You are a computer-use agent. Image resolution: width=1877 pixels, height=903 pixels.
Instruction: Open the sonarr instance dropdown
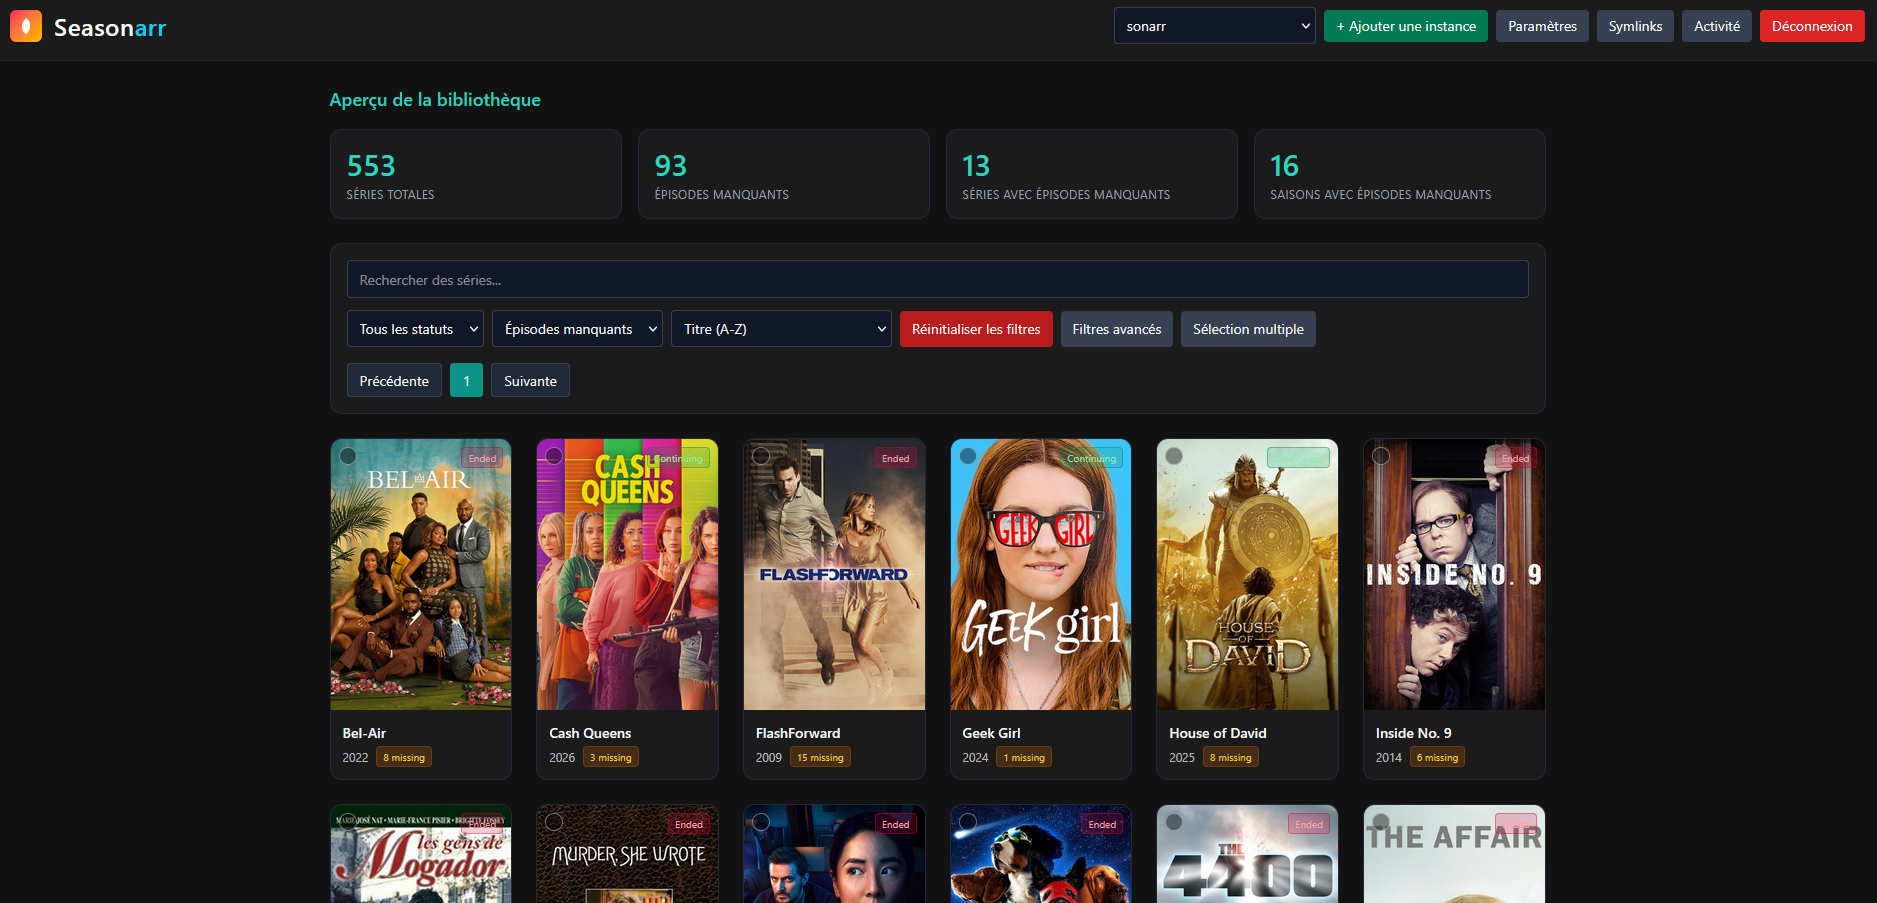point(1214,26)
